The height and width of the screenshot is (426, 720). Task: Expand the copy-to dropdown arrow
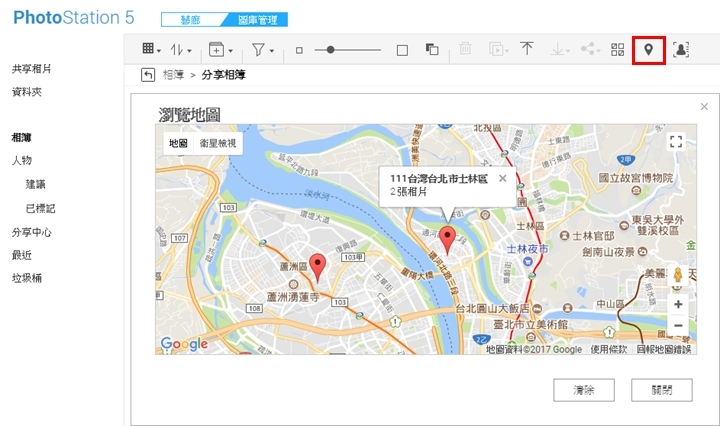(507, 51)
